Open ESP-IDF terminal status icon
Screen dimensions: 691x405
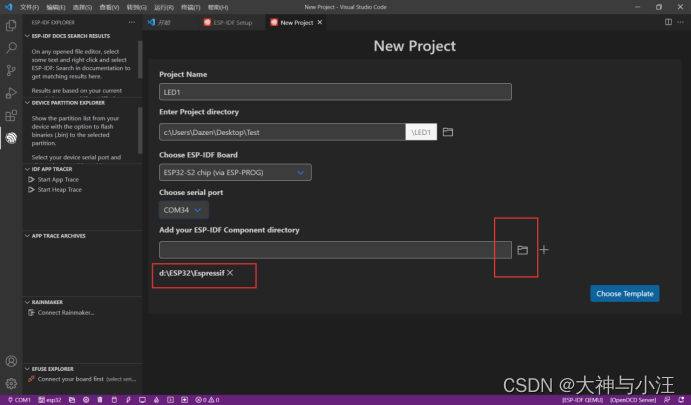[x=171, y=400]
